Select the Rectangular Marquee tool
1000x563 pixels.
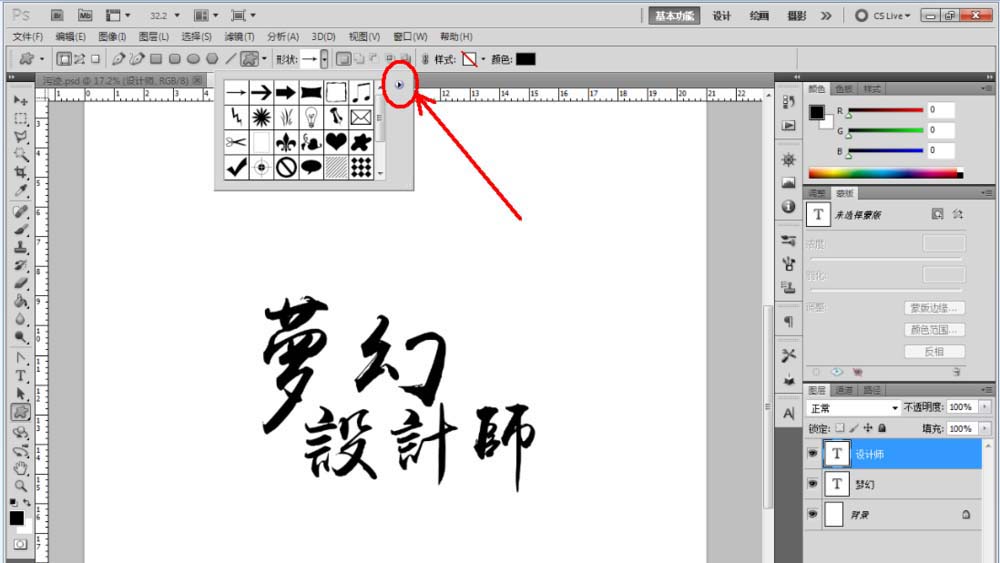tap(20, 119)
